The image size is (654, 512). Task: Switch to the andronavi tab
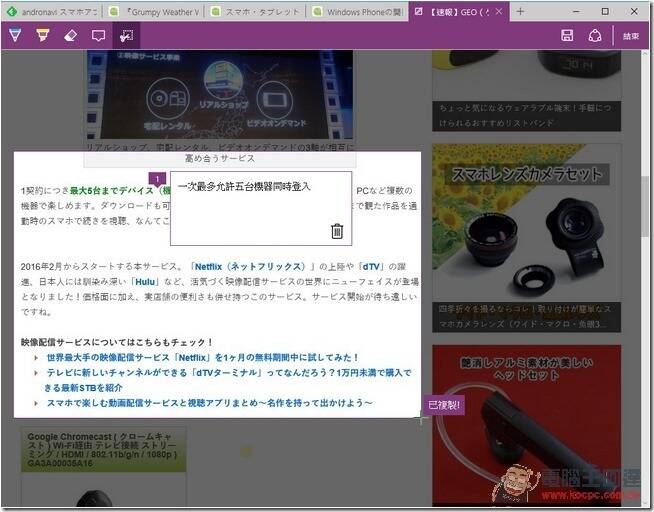pyautogui.click(x=52, y=12)
